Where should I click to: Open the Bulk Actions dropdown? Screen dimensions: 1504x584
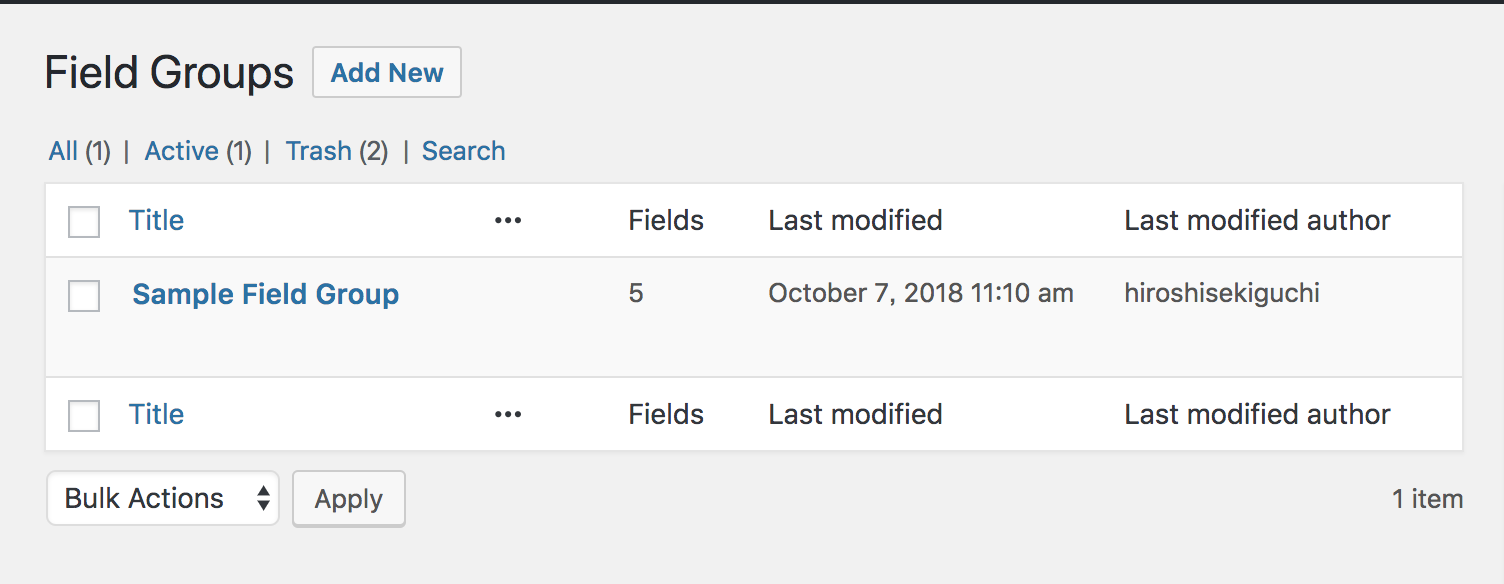pos(163,498)
